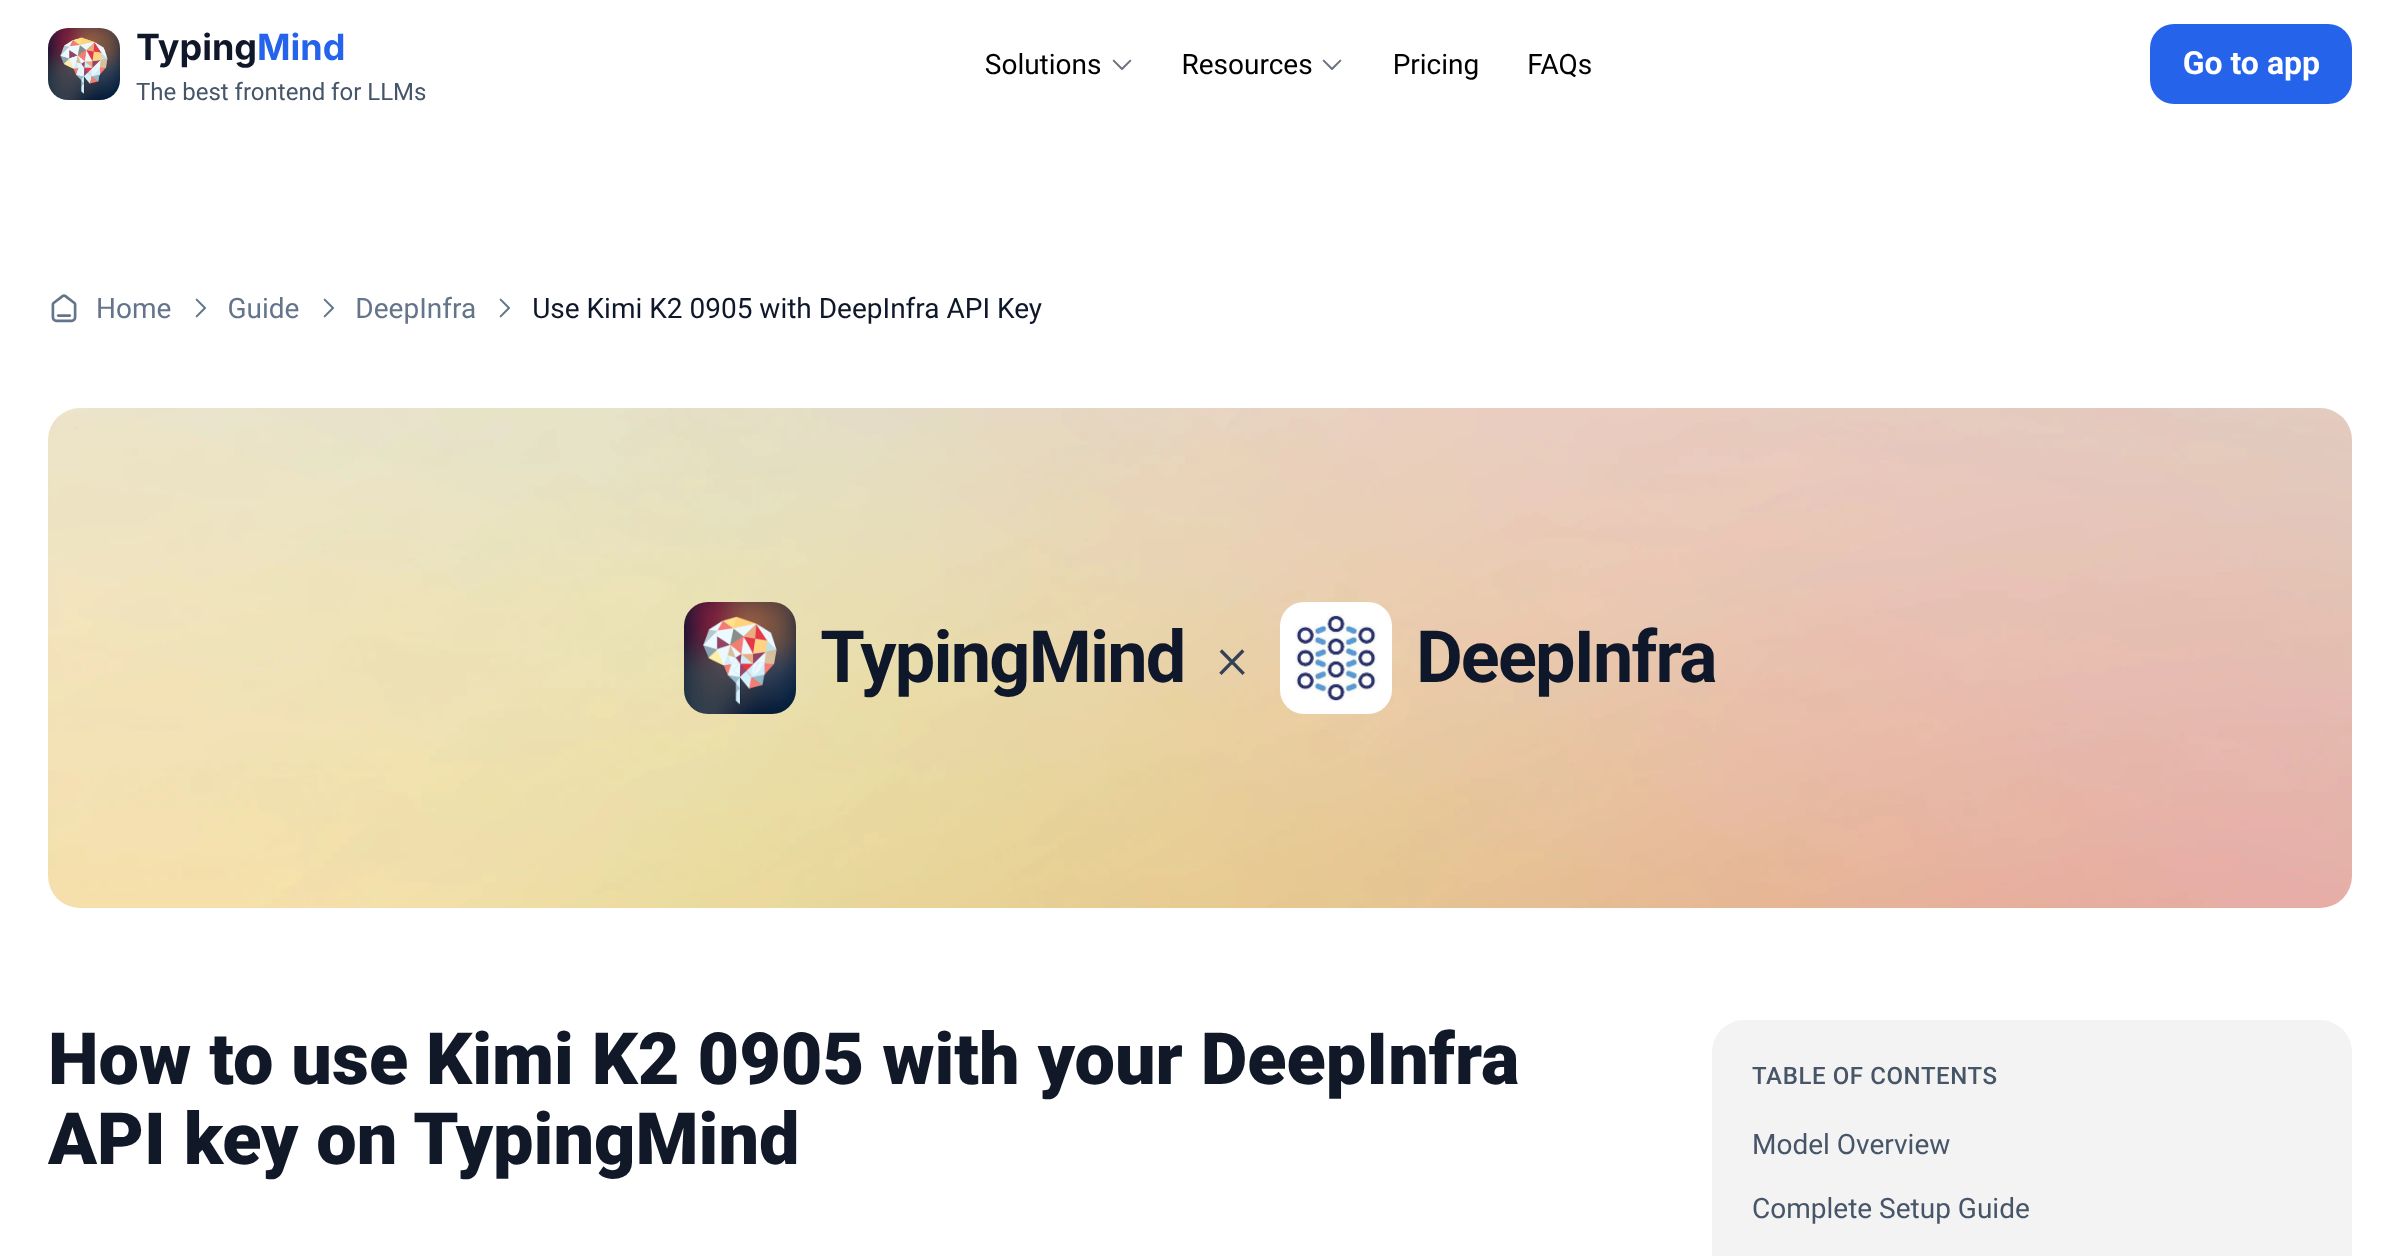This screenshot has width=2400, height=1256.
Task: Click 'Use Kimi K2 0905 with DeepInfra API Key' breadcrumb
Action: click(x=787, y=309)
